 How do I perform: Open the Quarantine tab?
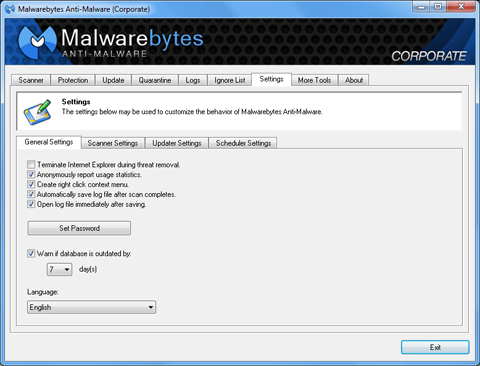(x=155, y=80)
